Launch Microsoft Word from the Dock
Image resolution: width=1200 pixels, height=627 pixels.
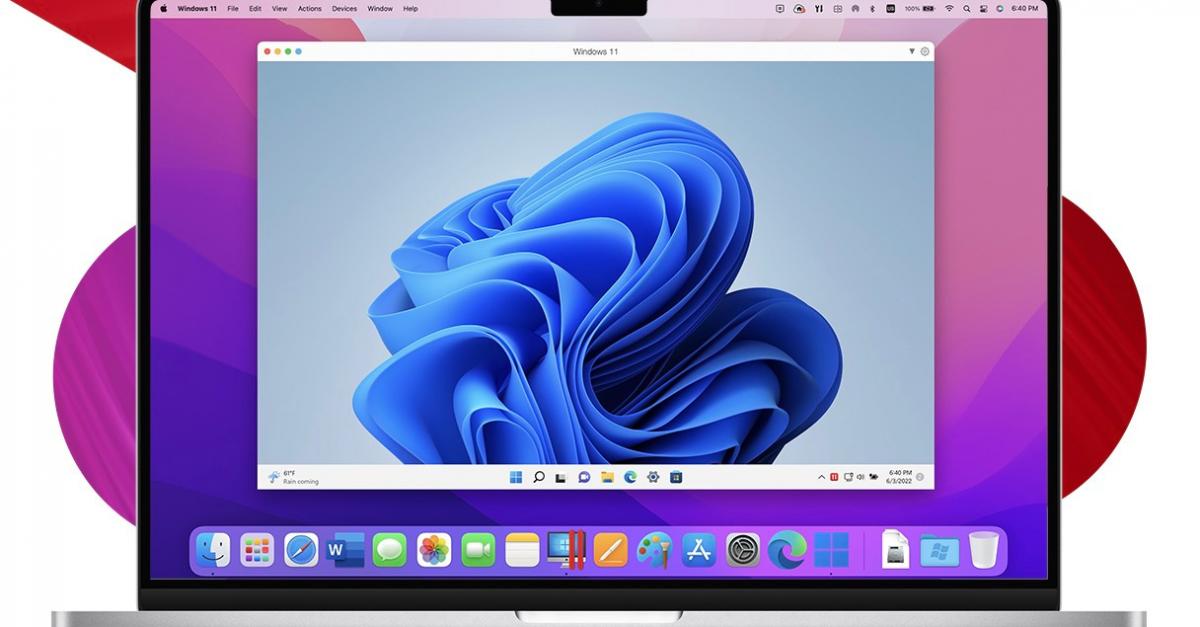tap(345, 549)
